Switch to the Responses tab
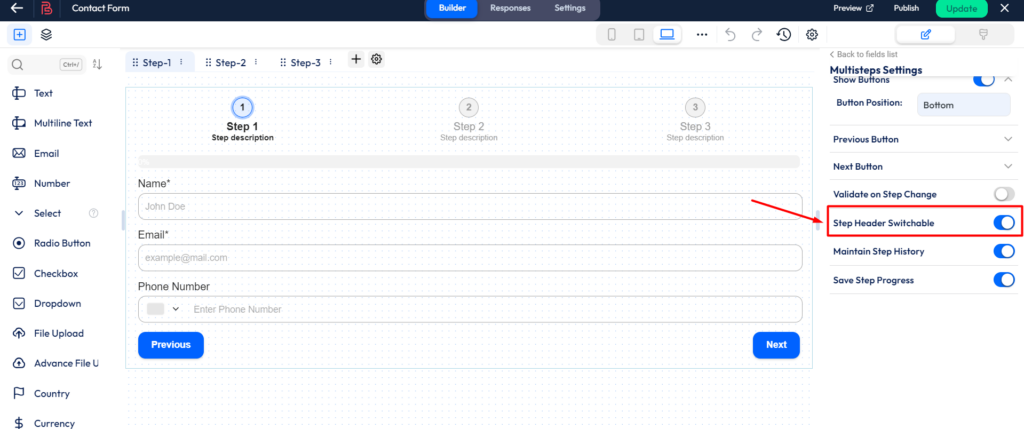This screenshot has height=429, width=1024. 510,8
